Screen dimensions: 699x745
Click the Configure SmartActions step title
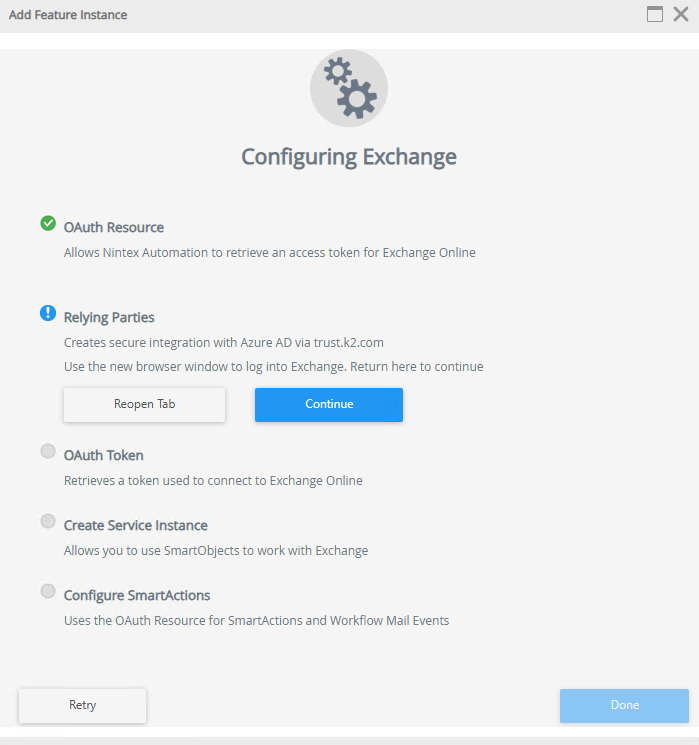137,595
